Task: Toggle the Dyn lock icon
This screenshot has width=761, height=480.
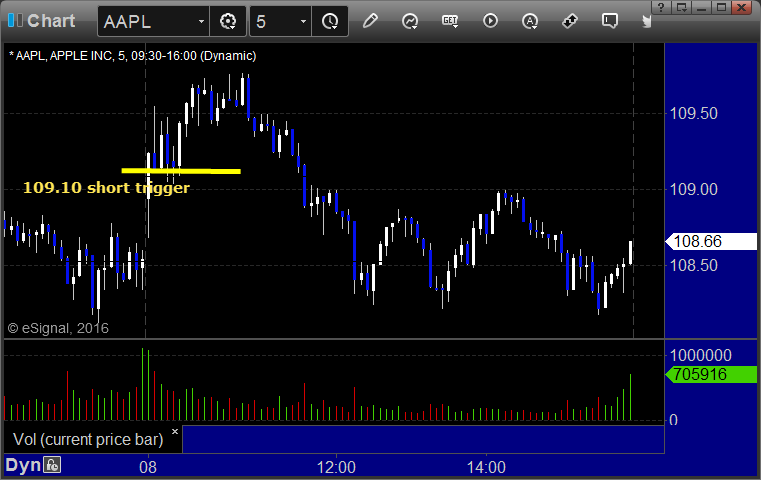Action: (52, 465)
